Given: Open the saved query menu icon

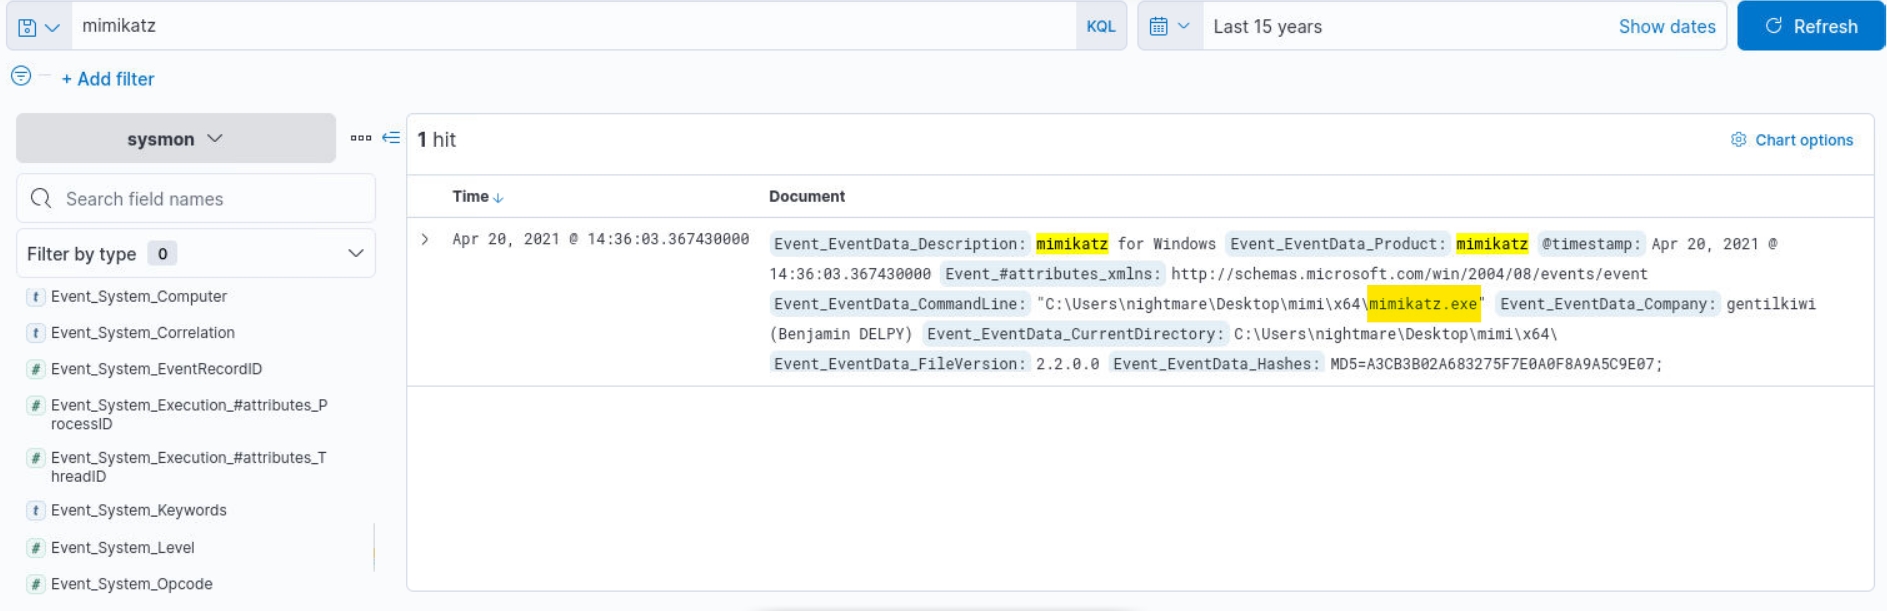Looking at the screenshot, I should tap(38, 27).
